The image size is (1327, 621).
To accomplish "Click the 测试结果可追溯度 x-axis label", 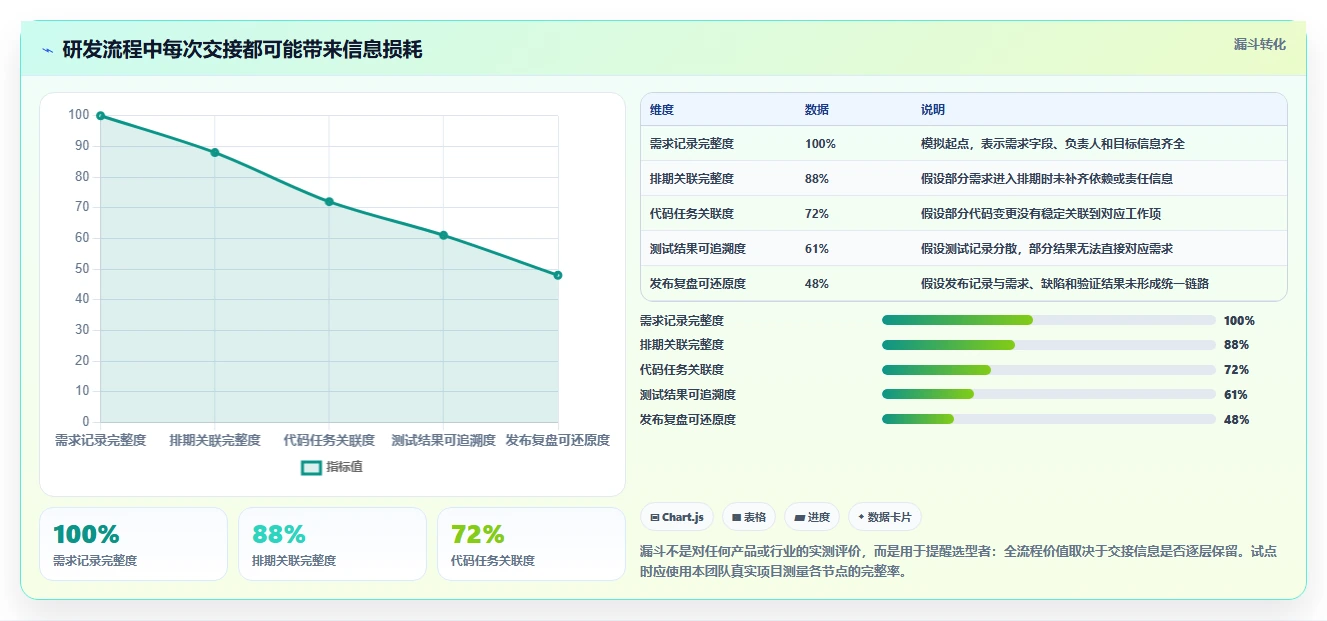I will click(x=443, y=440).
